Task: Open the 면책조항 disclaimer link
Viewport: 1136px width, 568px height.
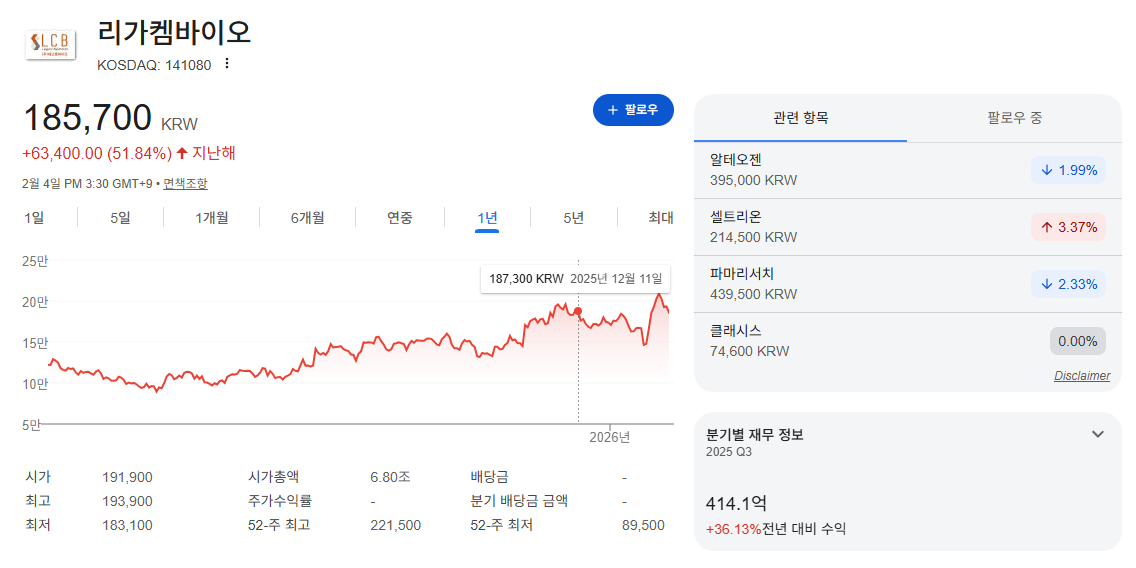Action: 185,183
